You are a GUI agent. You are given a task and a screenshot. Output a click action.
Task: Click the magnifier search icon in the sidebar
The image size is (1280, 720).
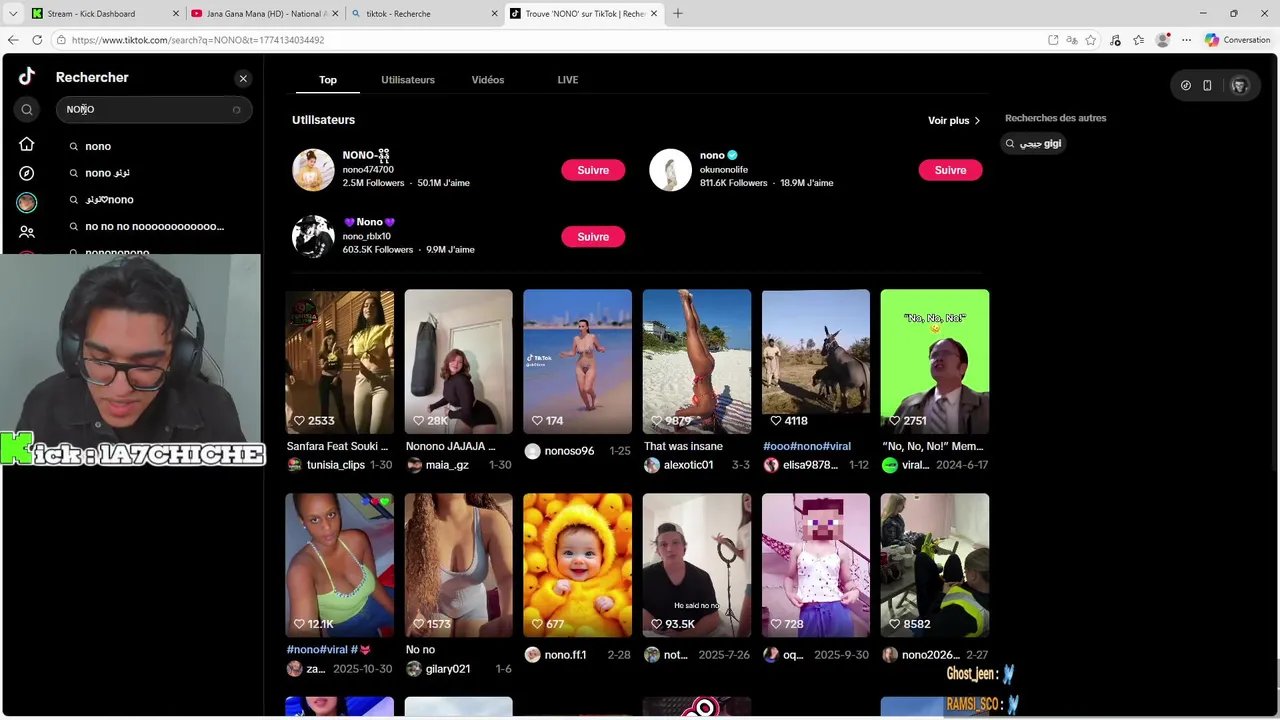click(x=27, y=110)
